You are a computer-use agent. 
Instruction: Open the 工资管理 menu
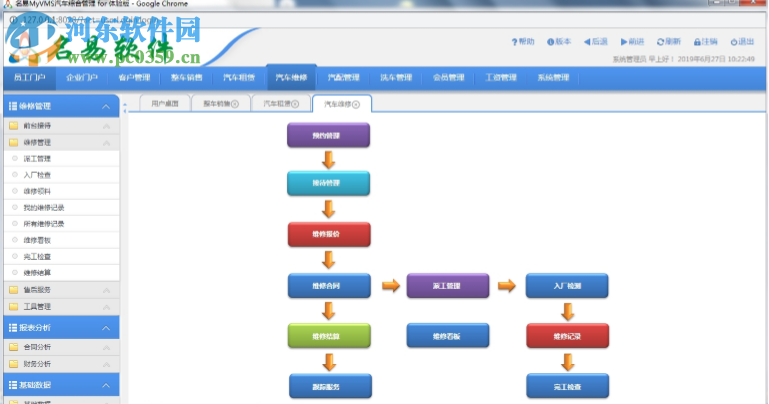click(501, 77)
